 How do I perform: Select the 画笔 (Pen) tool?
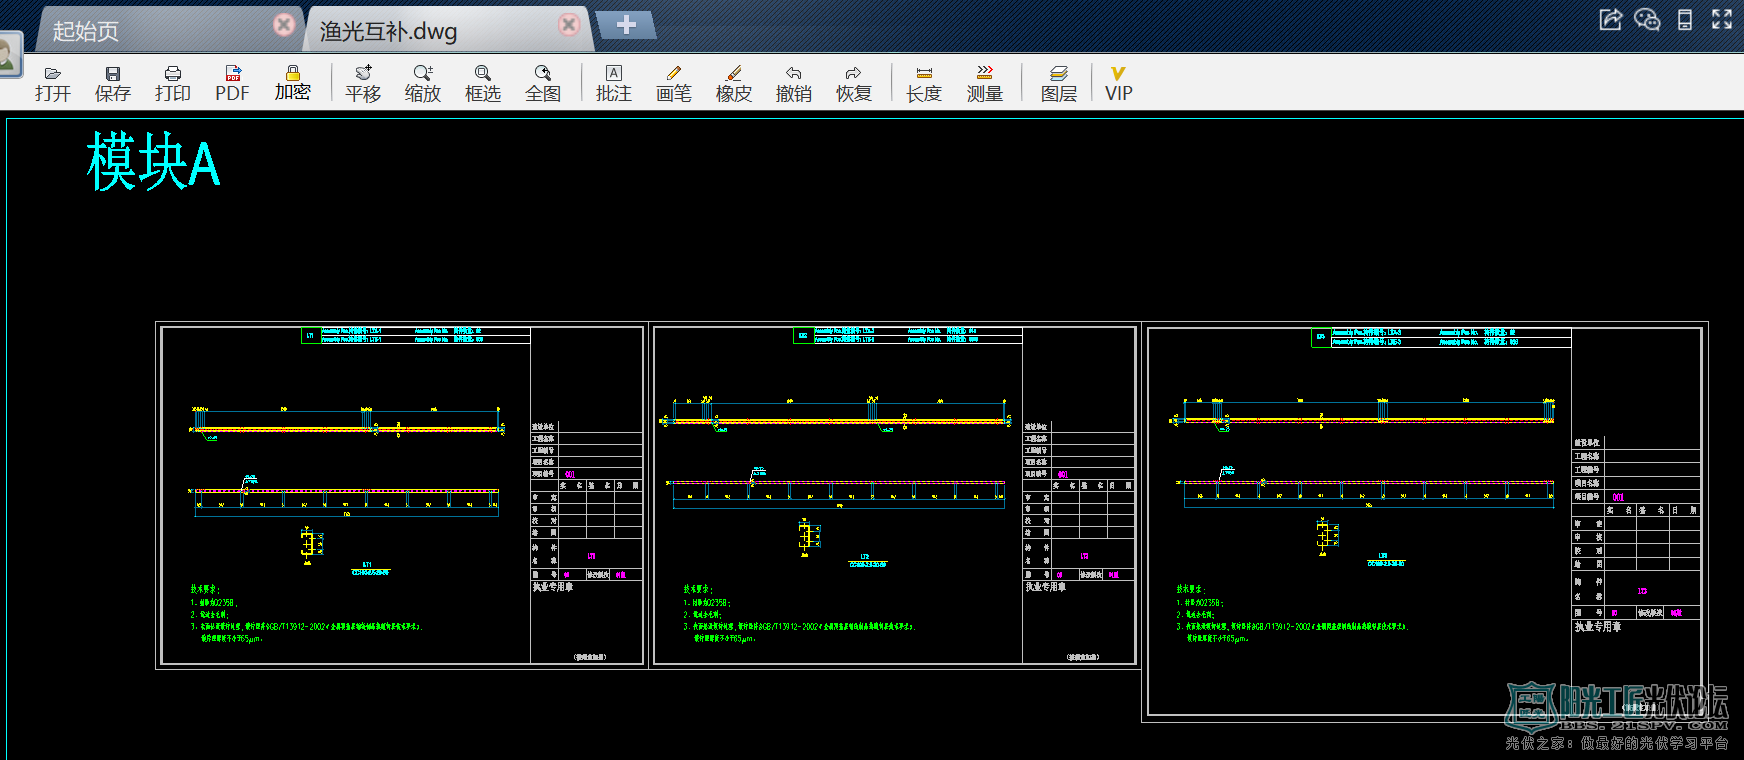pos(674,84)
